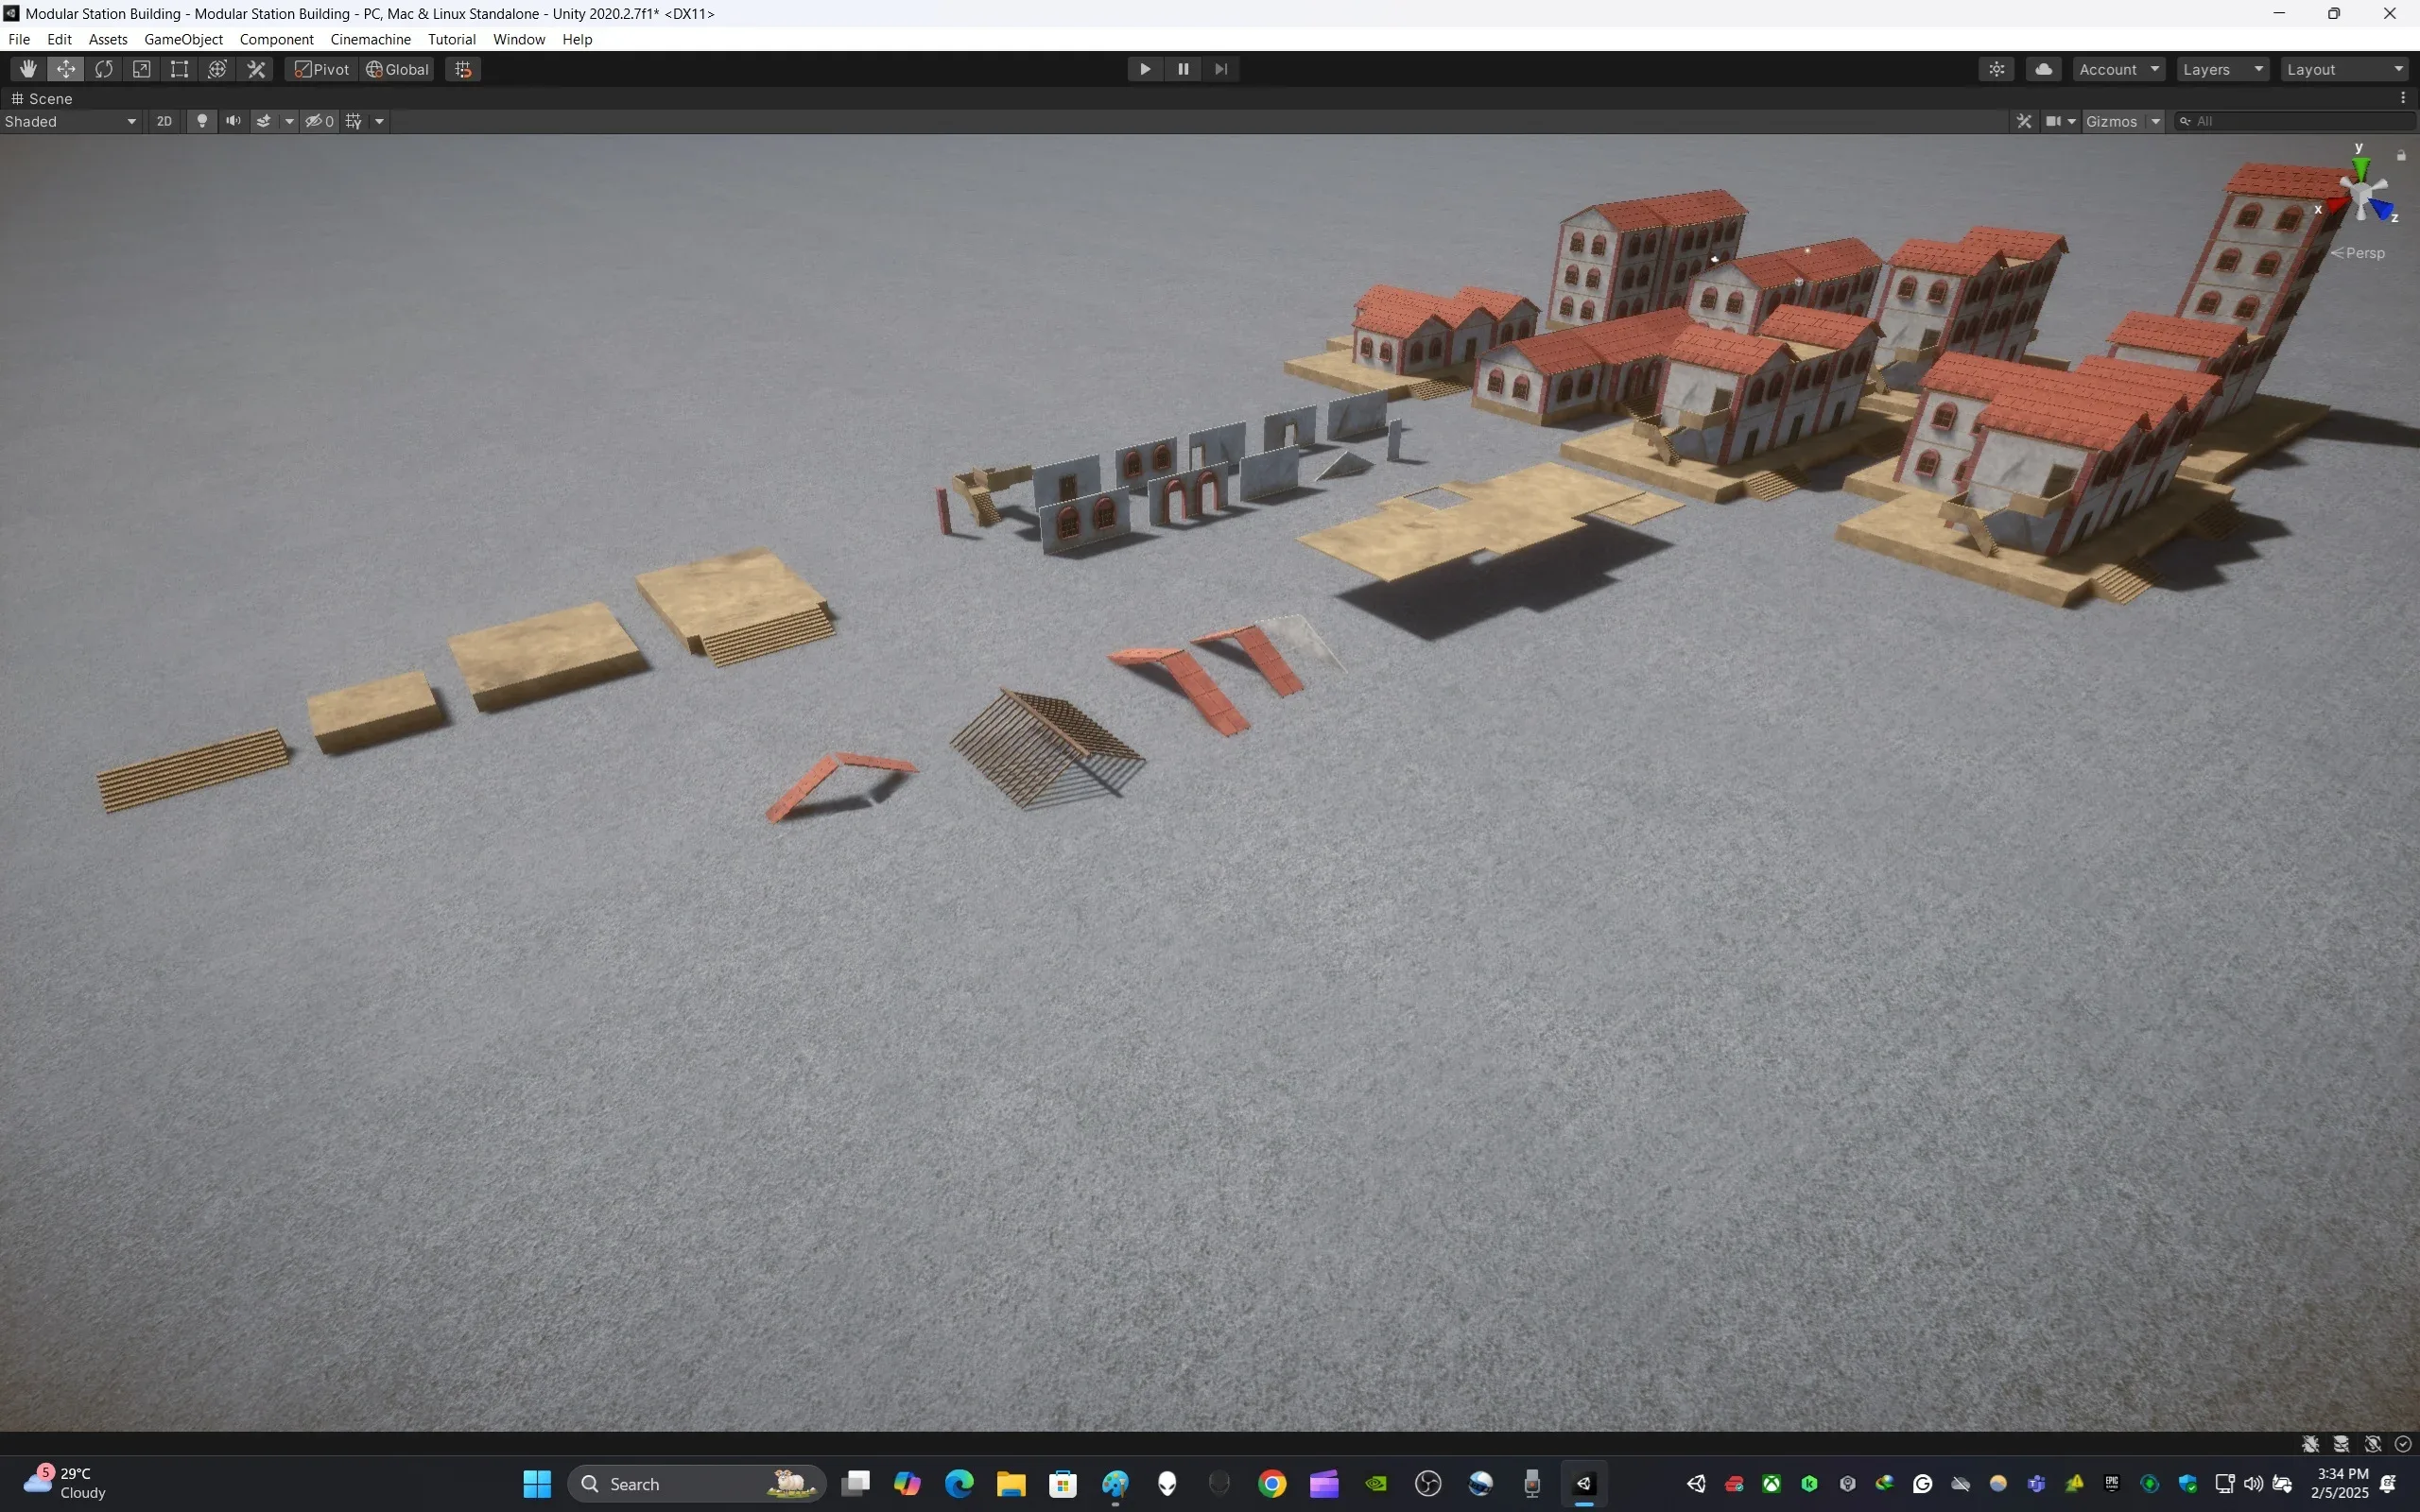This screenshot has height=1512, width=2420.
Task: Open the Shaded draw mode dropdown
Action: [x=70, y=121]
